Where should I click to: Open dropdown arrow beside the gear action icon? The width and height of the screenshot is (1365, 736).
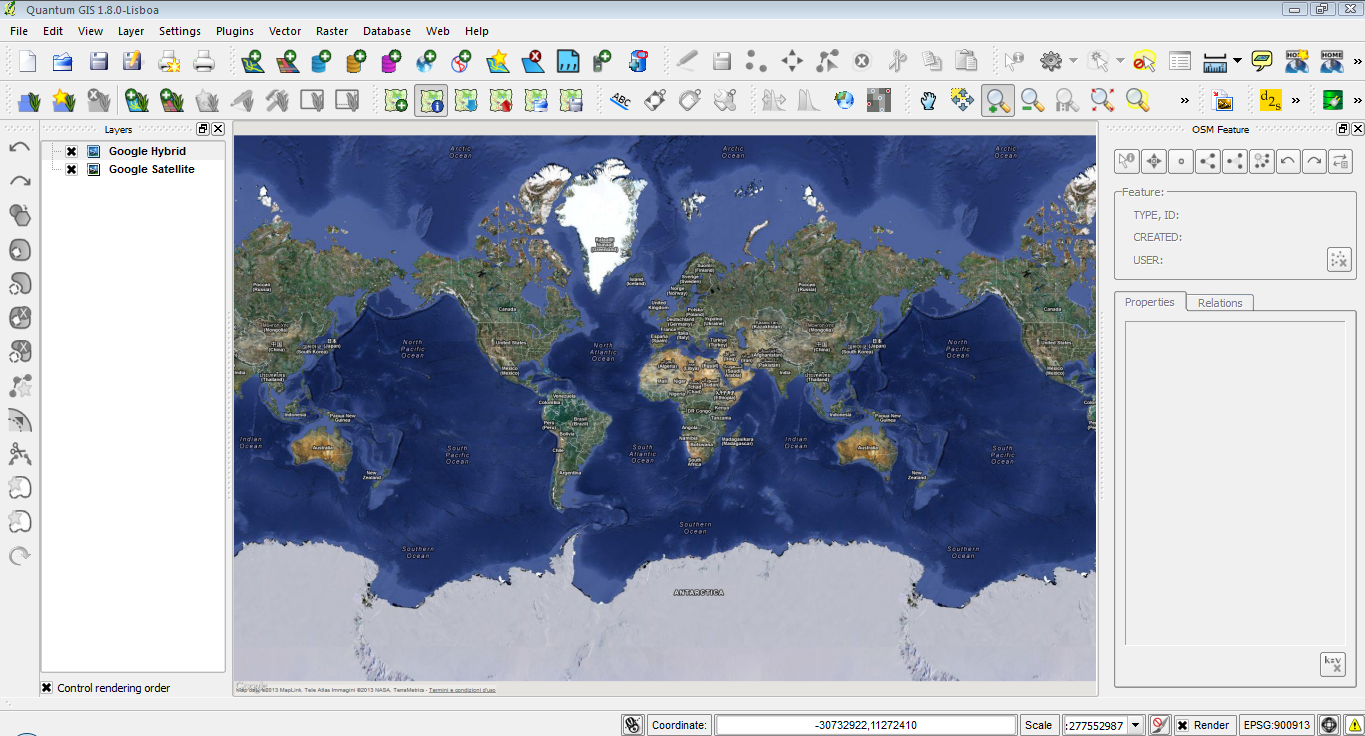(1072, 61)
